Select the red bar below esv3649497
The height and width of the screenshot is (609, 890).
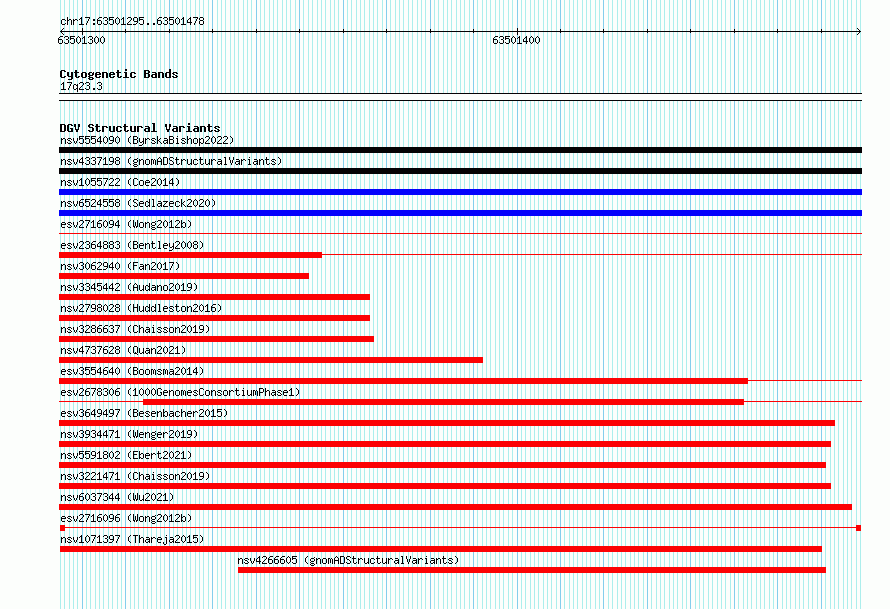click(x=447, y=423)
